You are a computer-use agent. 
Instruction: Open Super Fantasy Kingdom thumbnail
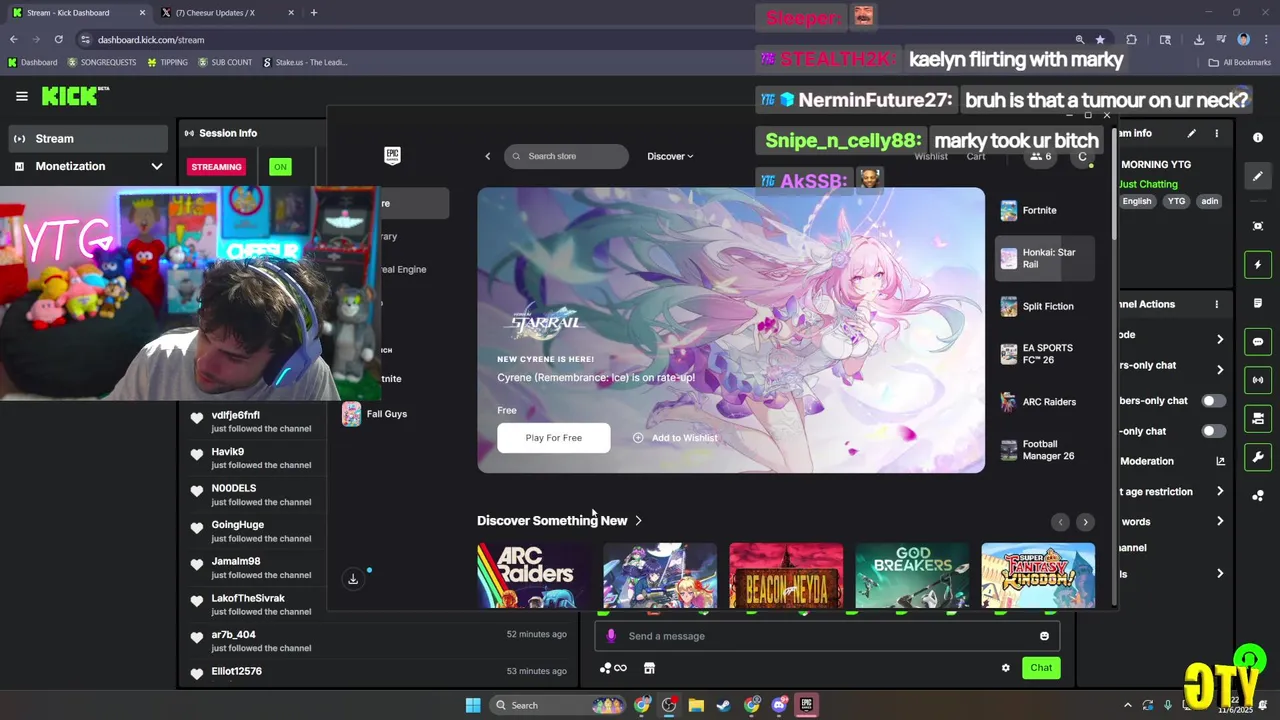(x=1038, y=575)
